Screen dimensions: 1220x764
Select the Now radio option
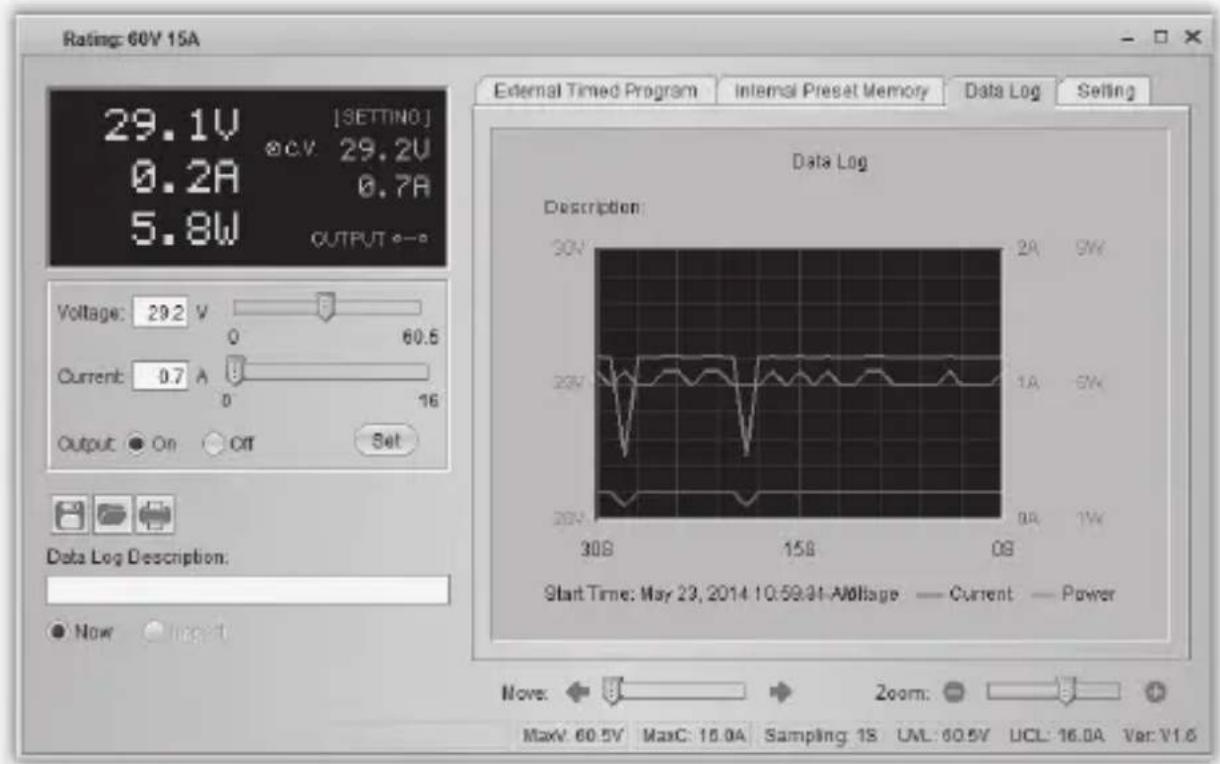(58, 632)
